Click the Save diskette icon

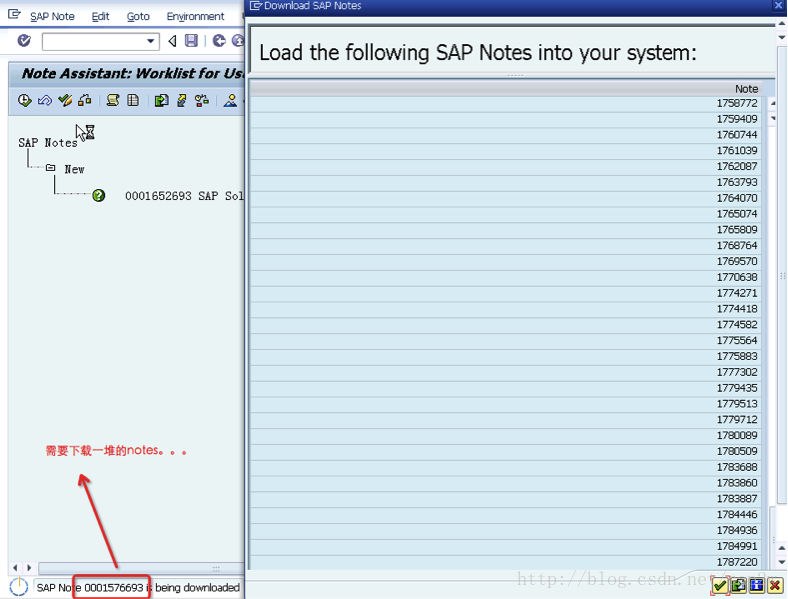pos(191,41)
